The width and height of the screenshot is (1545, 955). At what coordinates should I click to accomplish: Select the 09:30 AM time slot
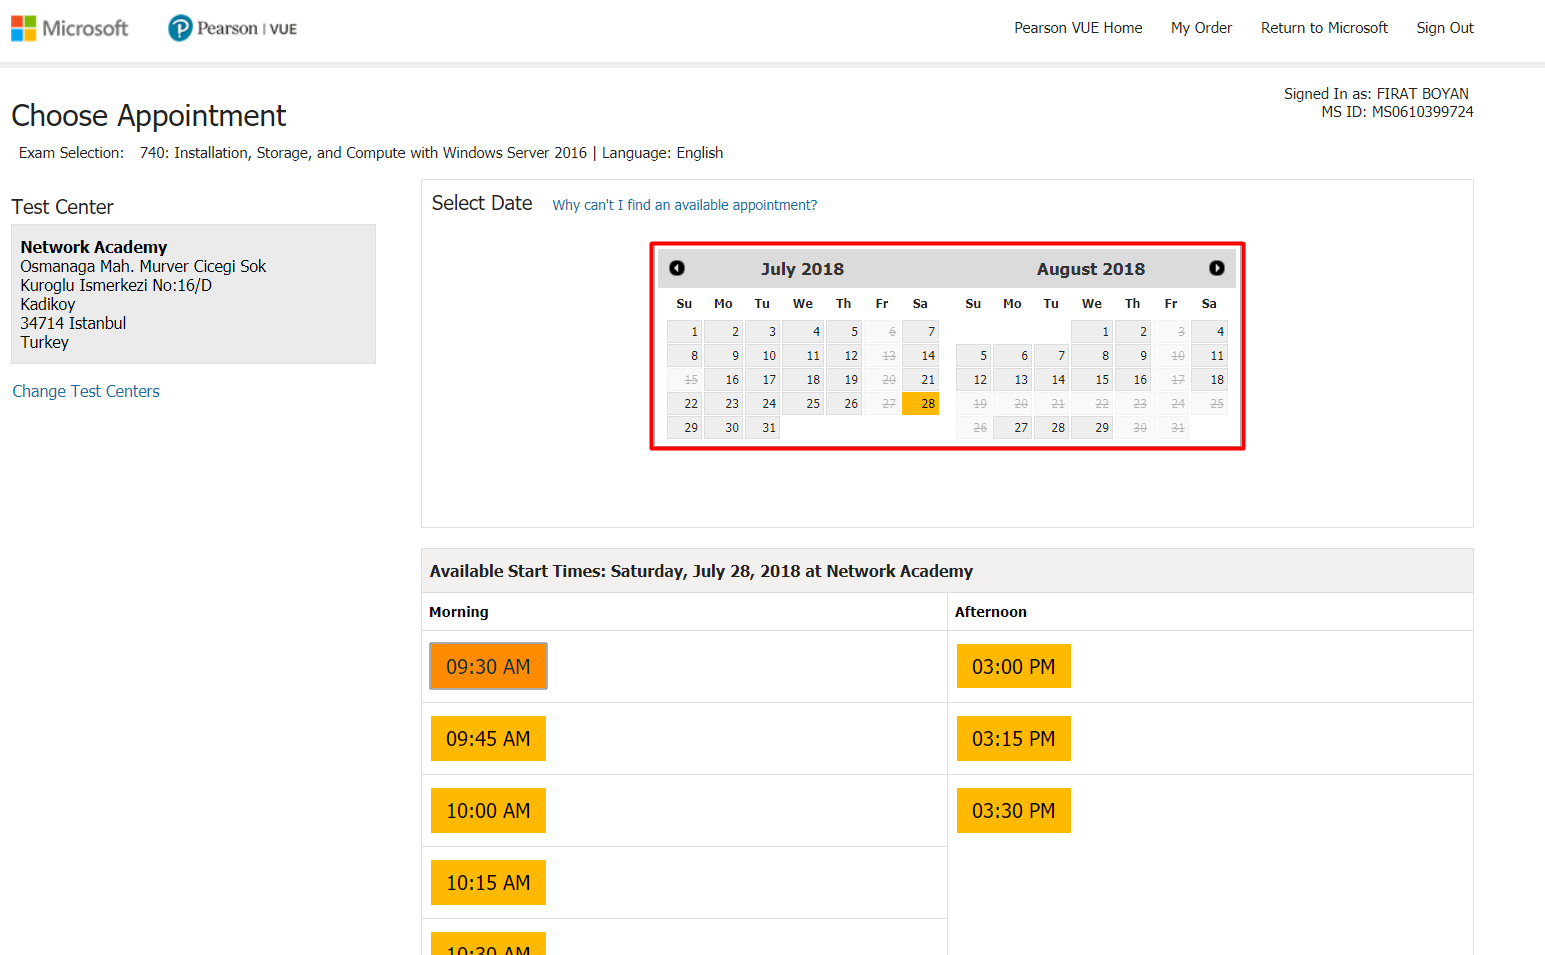tap(488, 666)
